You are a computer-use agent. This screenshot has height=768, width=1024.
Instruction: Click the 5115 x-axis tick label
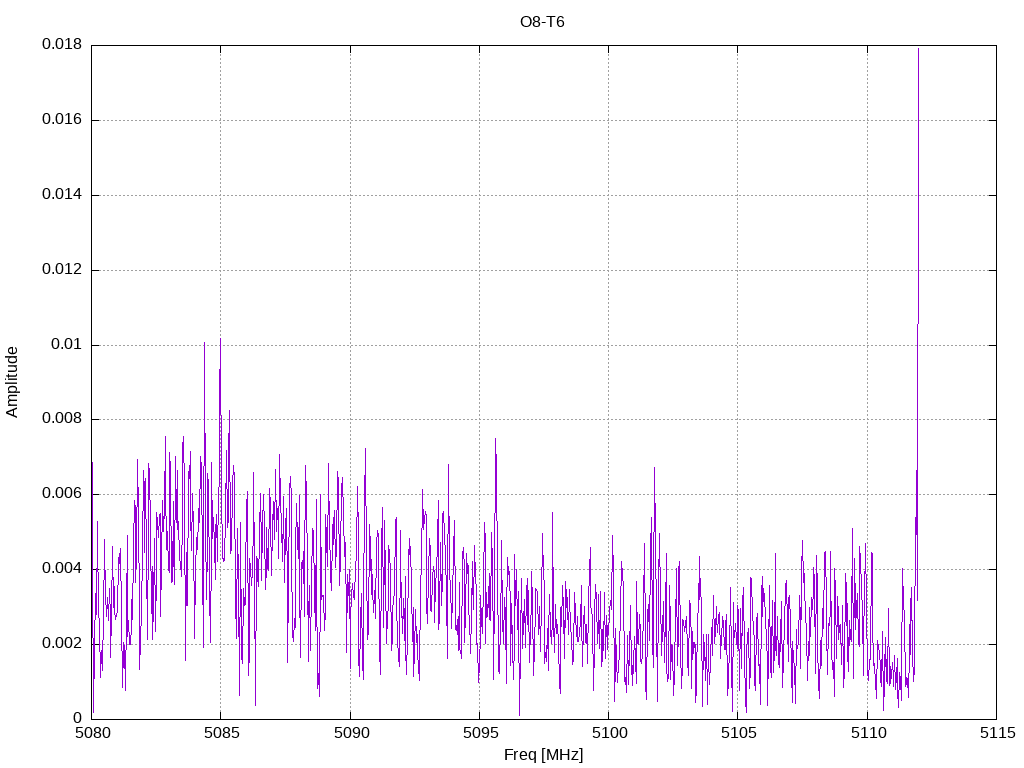996,733
